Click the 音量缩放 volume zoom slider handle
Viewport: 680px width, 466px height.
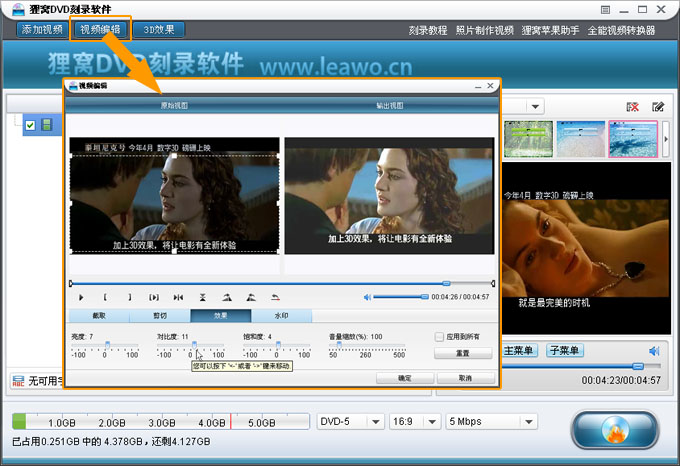click(x=339, y=345)
